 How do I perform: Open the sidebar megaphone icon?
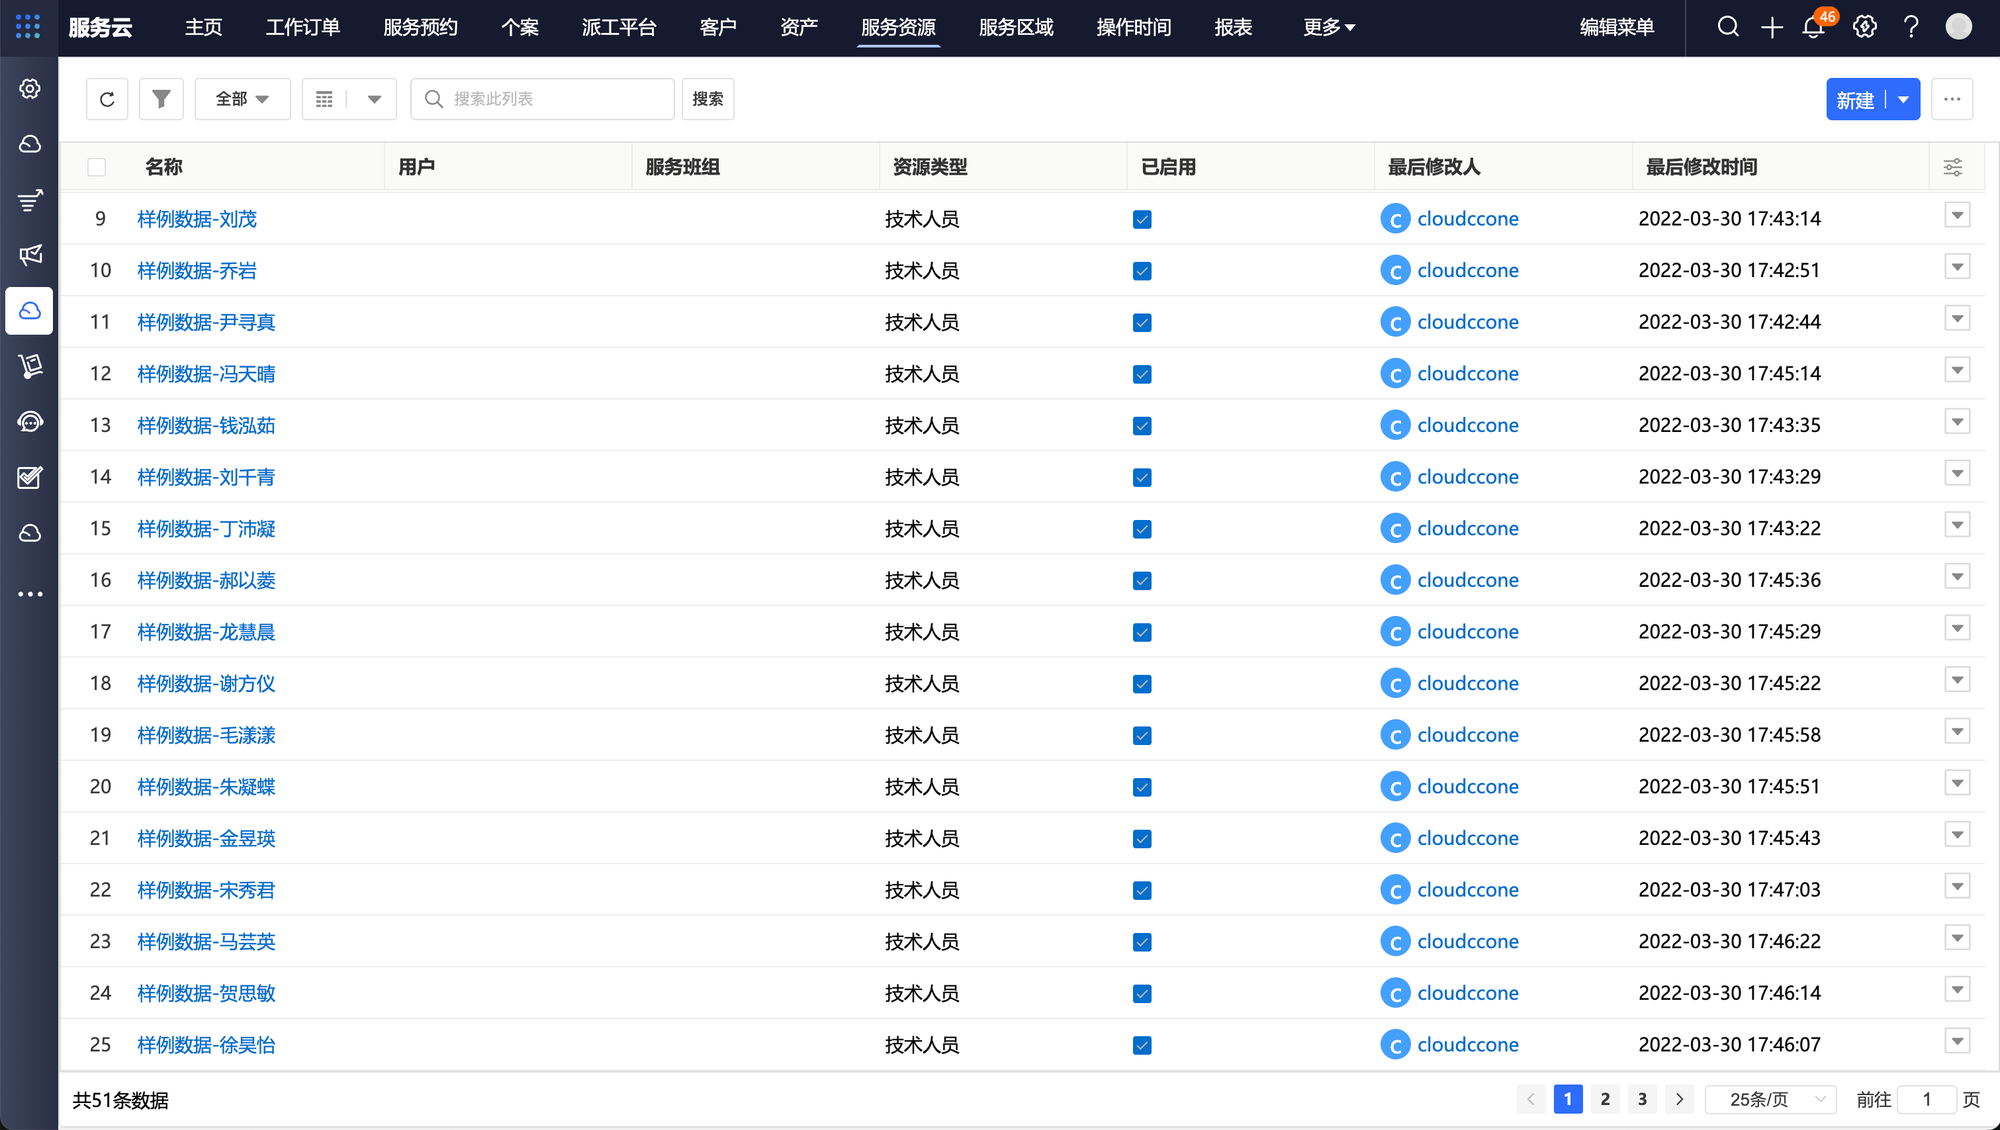[x=30, y=255]
